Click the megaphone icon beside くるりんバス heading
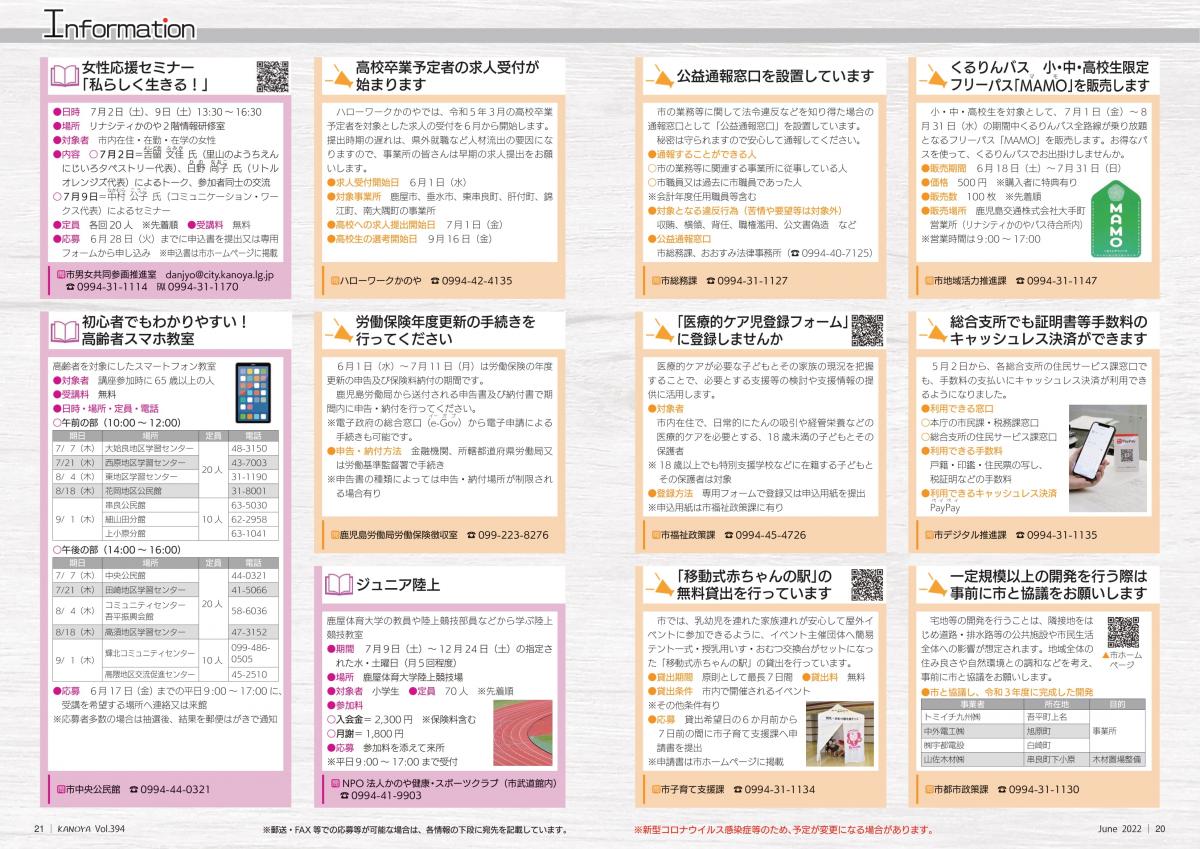This screenshot has height=849, width=1200. coord(933,77)
